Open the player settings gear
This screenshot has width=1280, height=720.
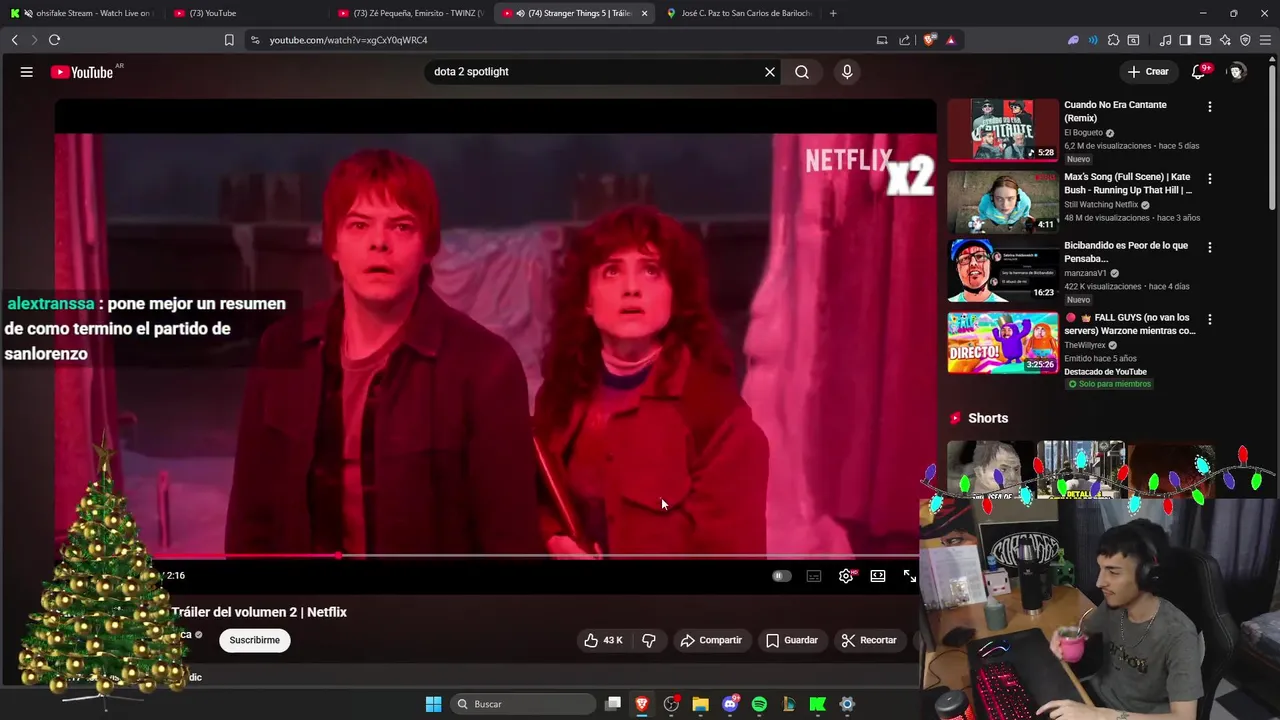point(846,576)
